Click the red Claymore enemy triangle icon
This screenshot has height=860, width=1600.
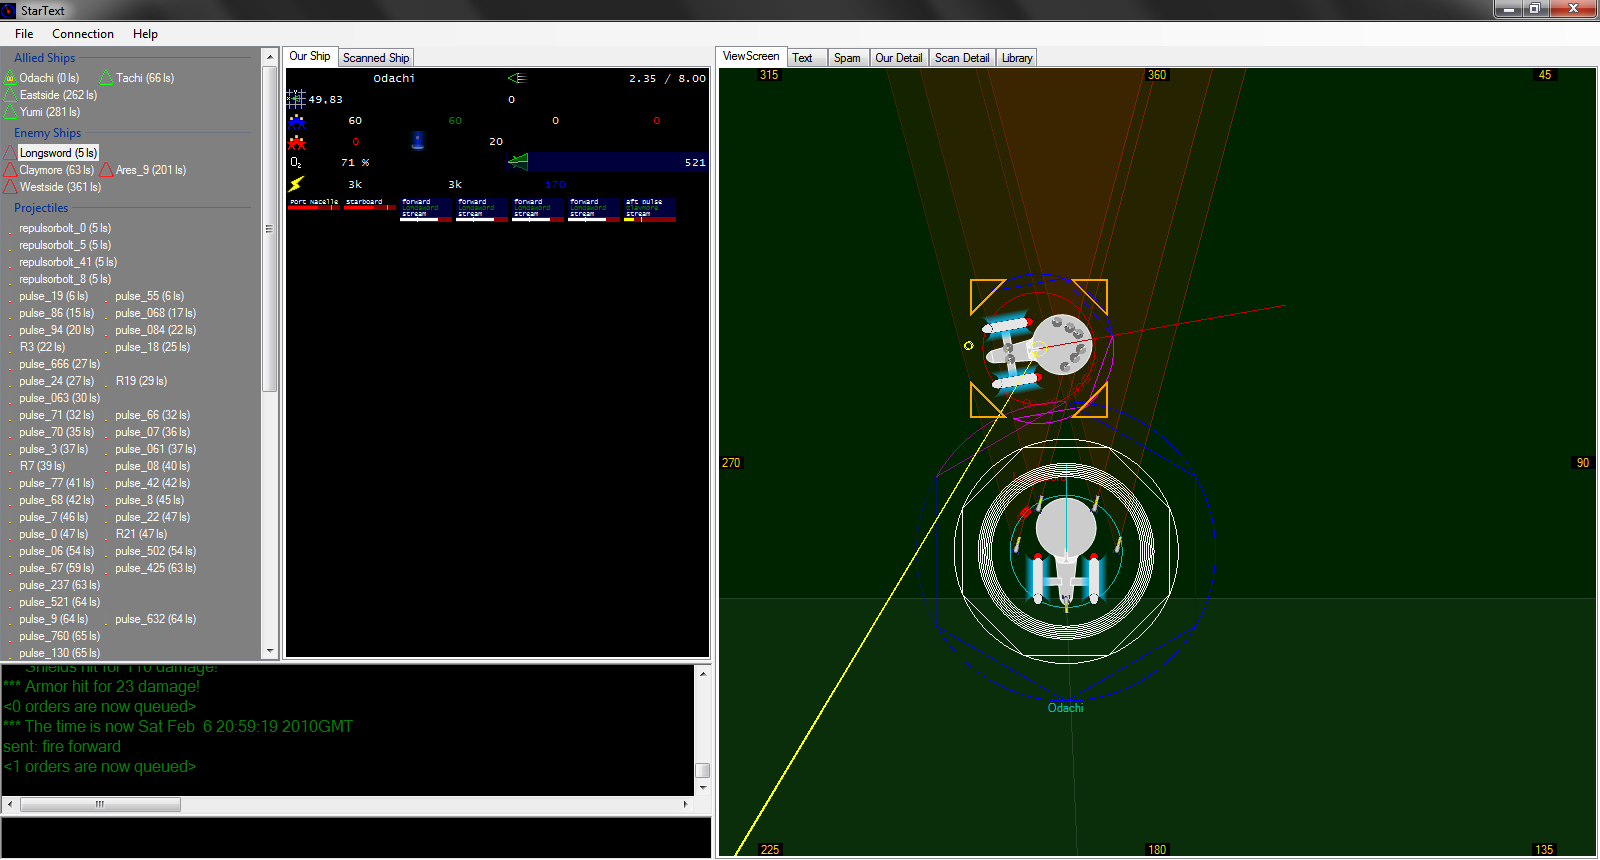pyautogui.click(x=10, y=170)
